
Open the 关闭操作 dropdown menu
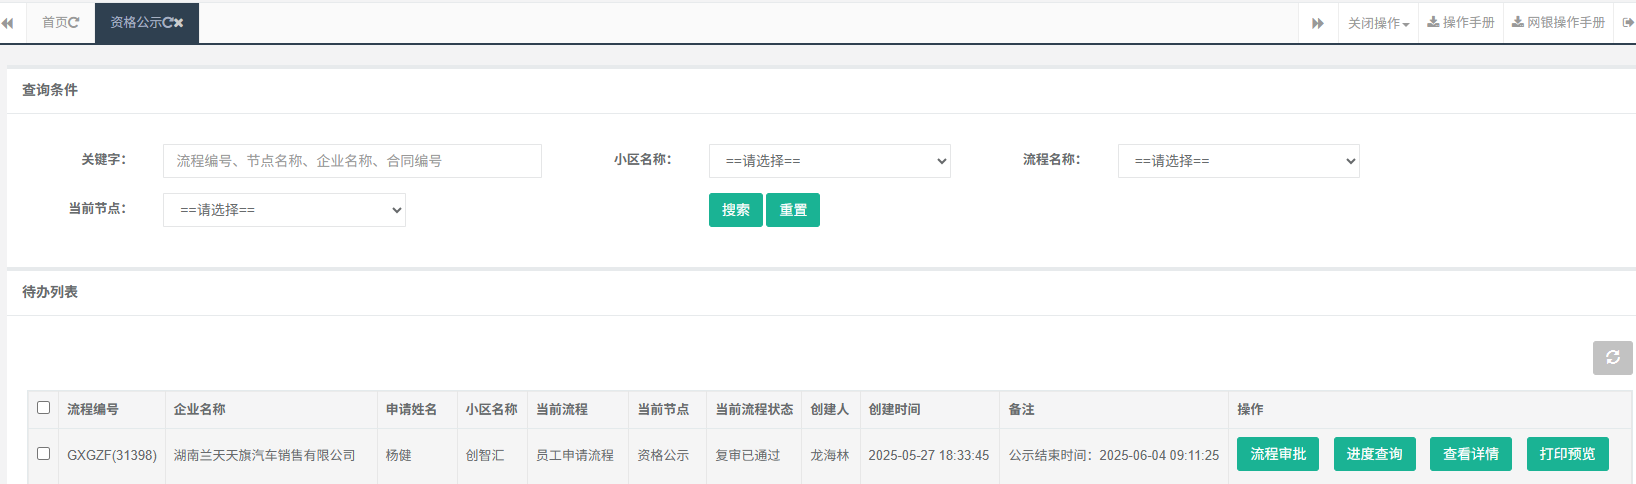click(x=1377, y=23)
